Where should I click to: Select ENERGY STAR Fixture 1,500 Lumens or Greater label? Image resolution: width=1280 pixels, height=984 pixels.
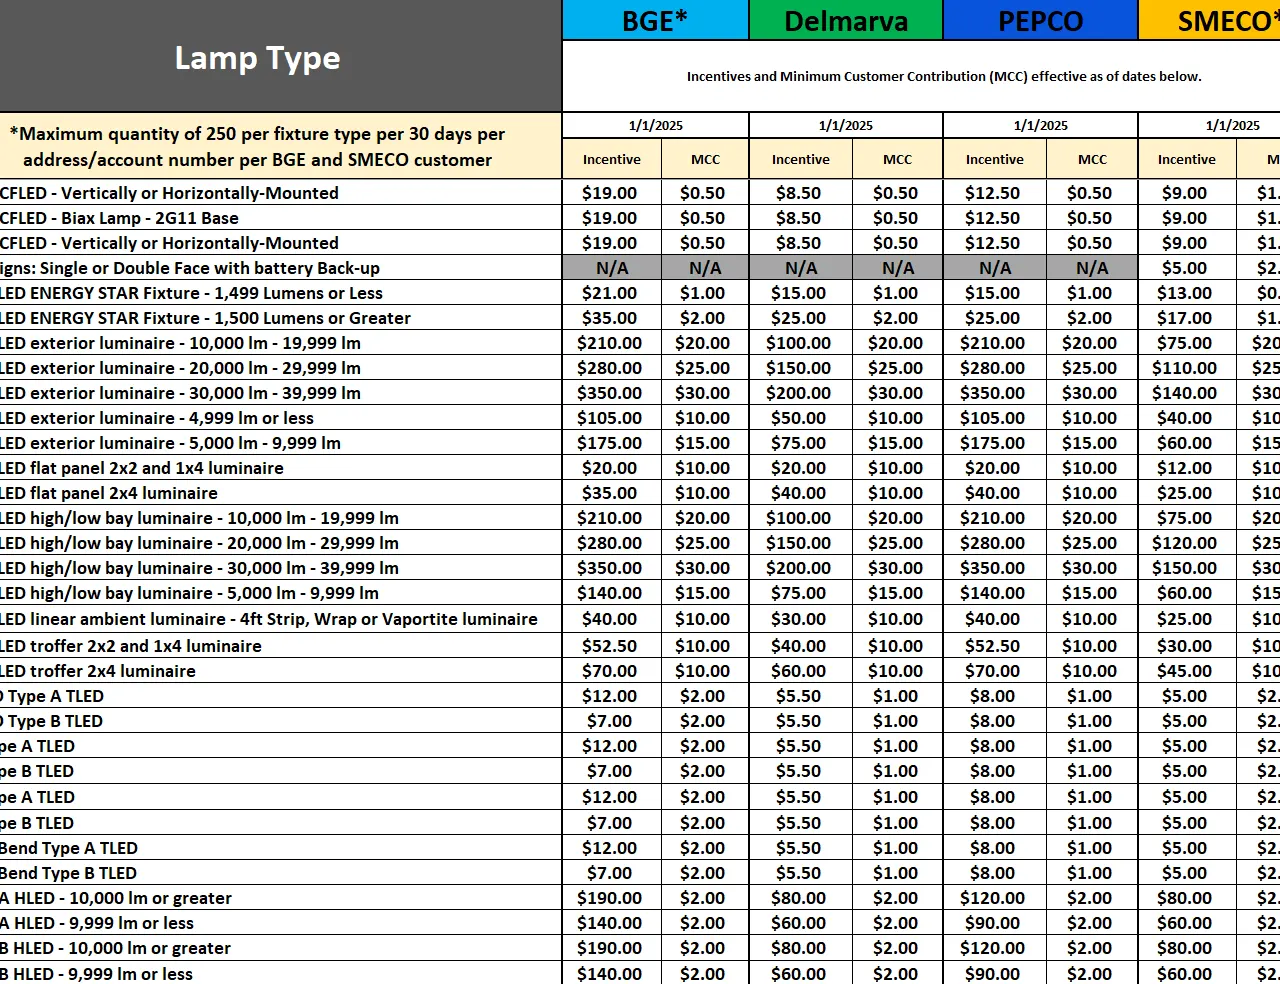(x=206, y=318)
